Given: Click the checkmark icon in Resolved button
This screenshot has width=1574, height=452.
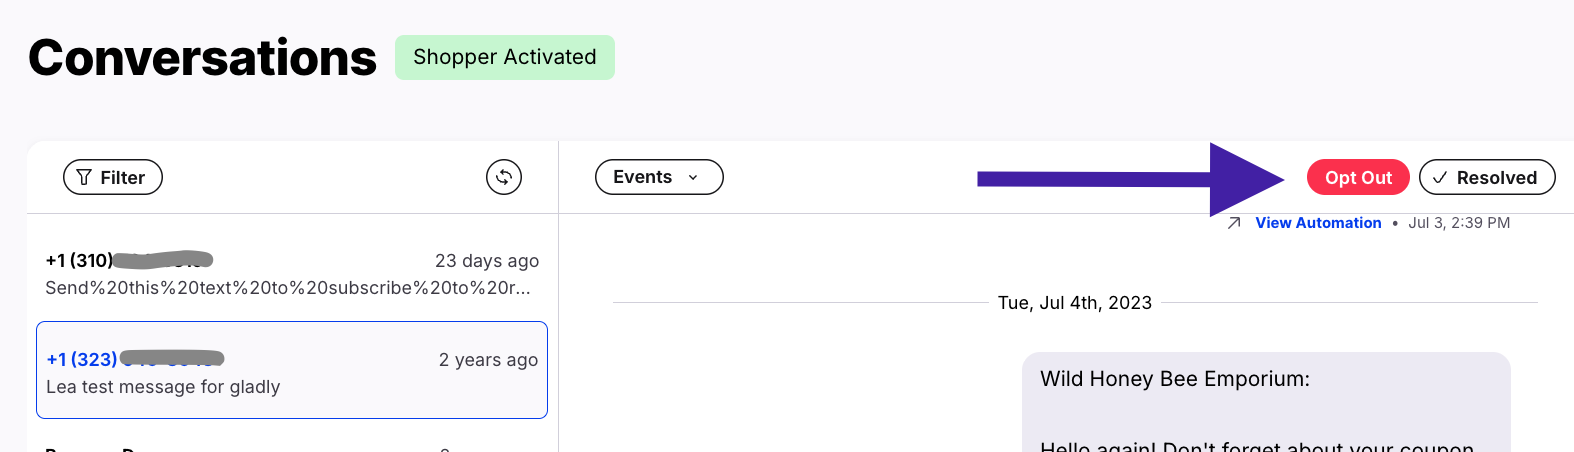Looking at the screenshot, I should click(1440, 178).
